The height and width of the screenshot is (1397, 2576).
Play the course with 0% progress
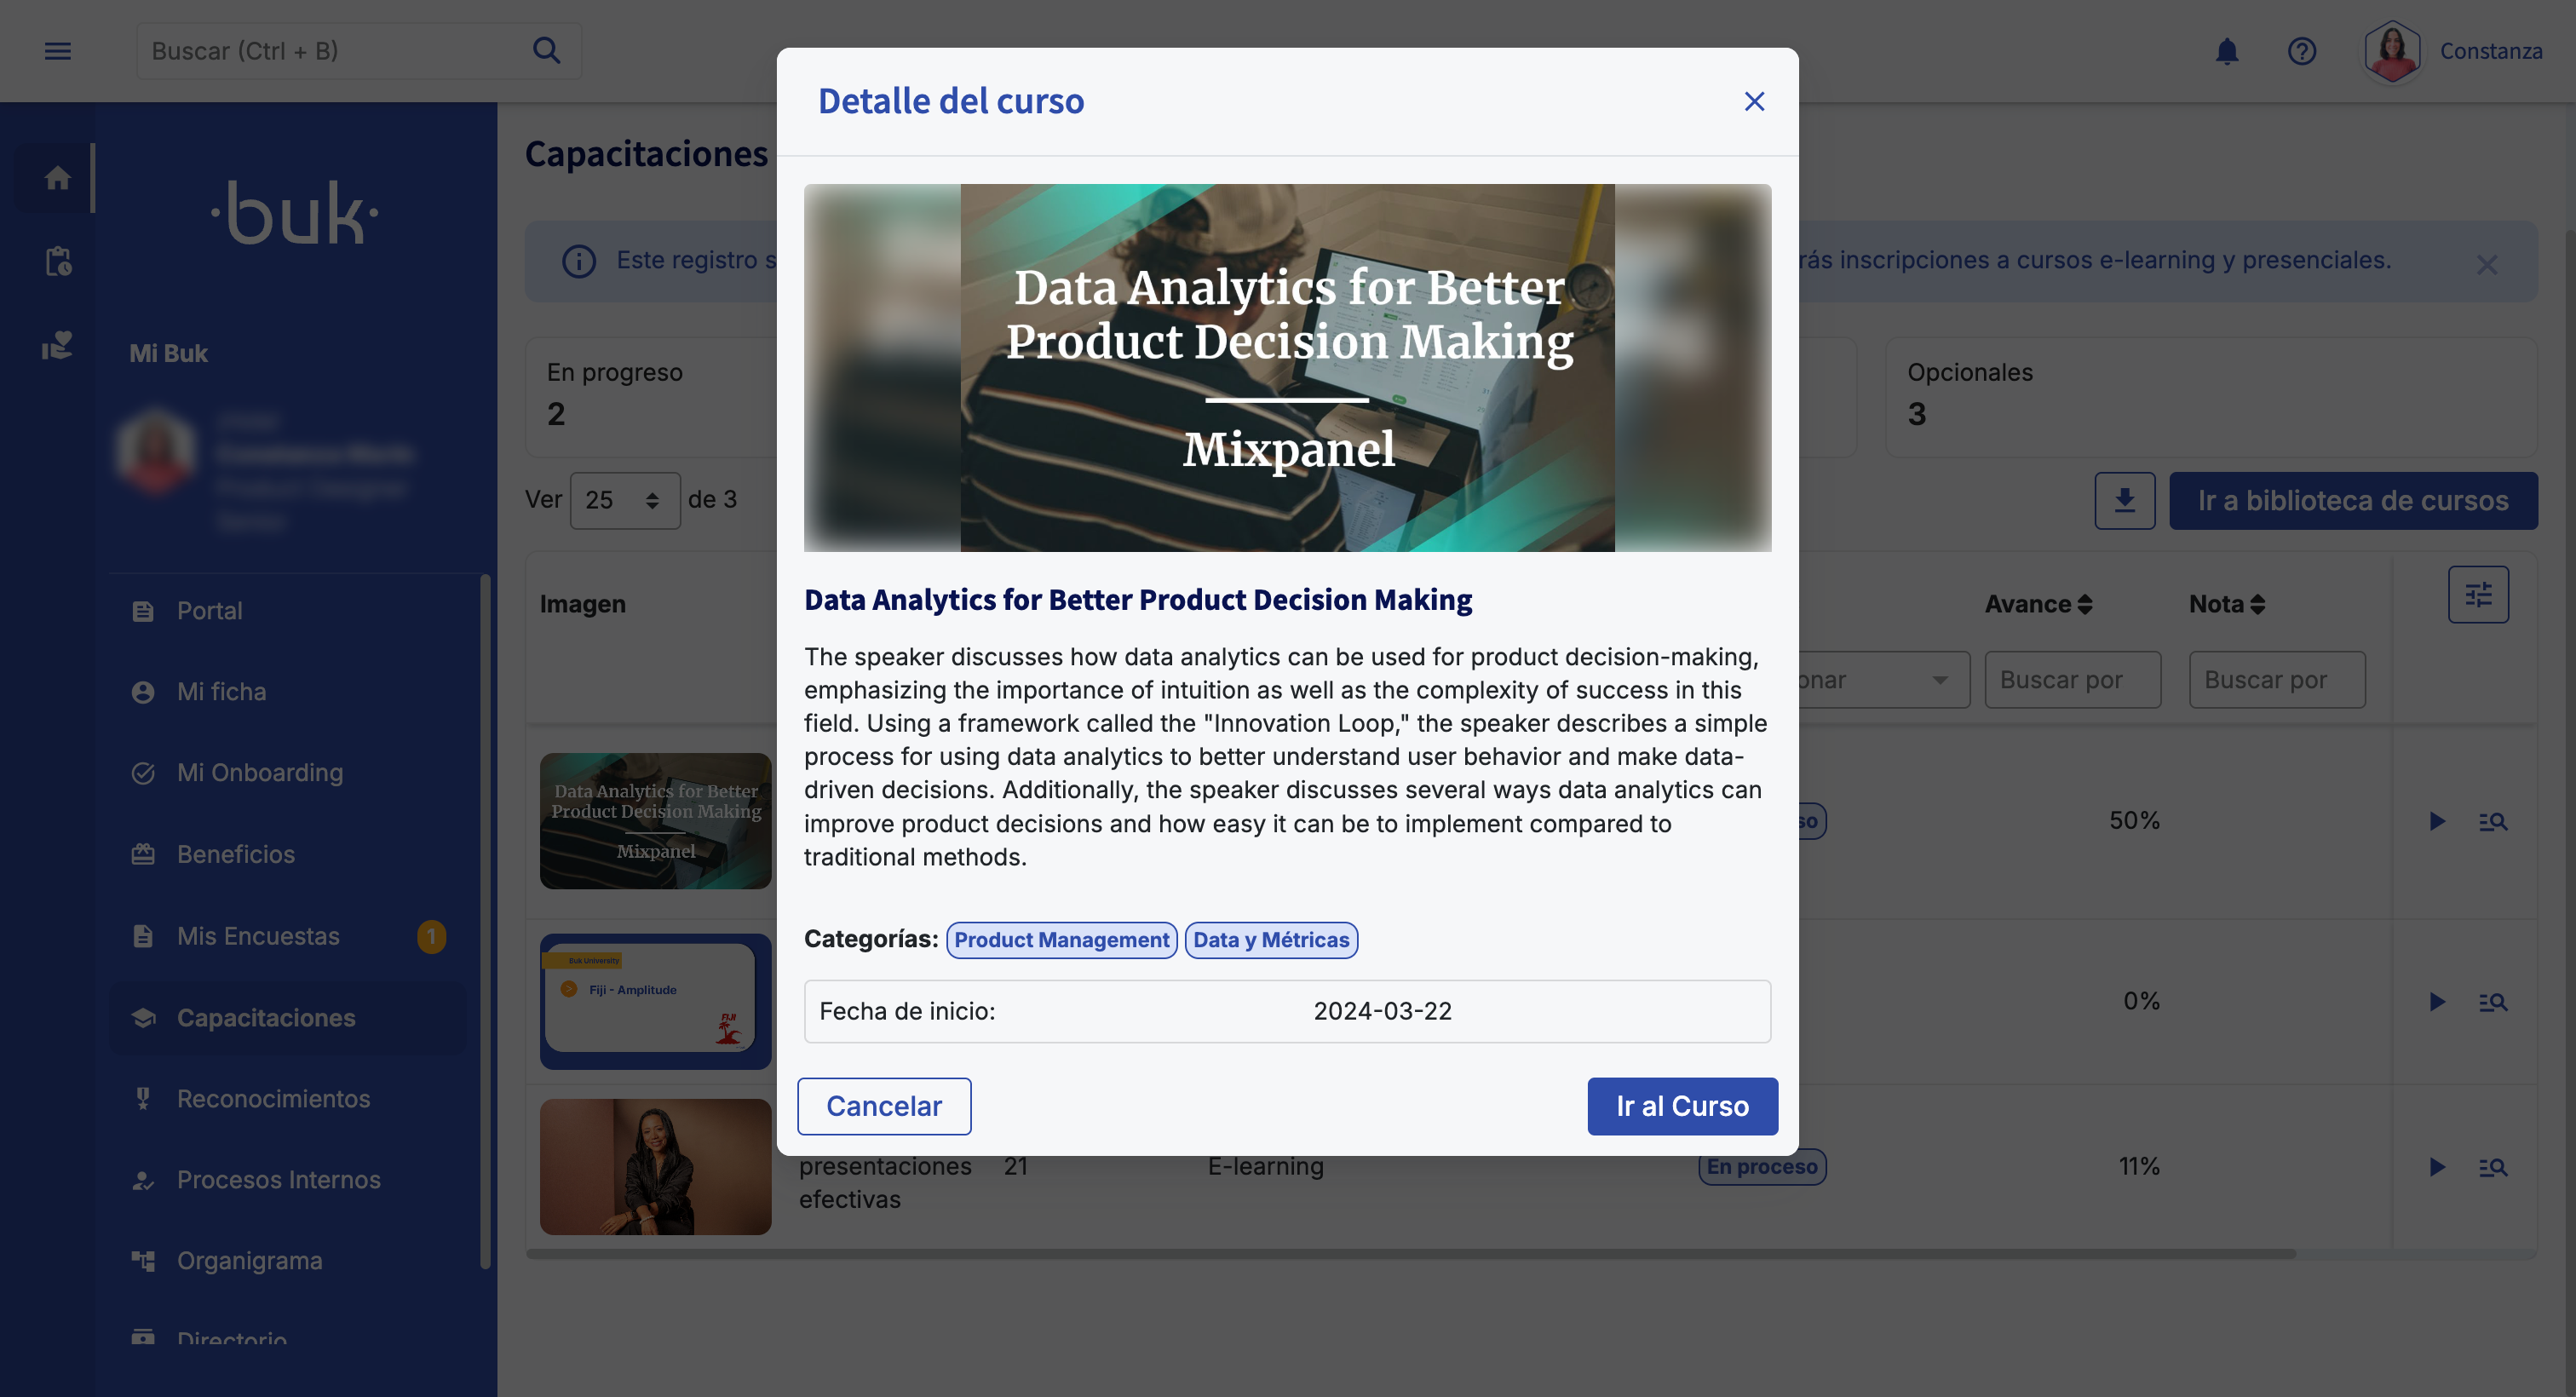(x=2437, y=1002)
